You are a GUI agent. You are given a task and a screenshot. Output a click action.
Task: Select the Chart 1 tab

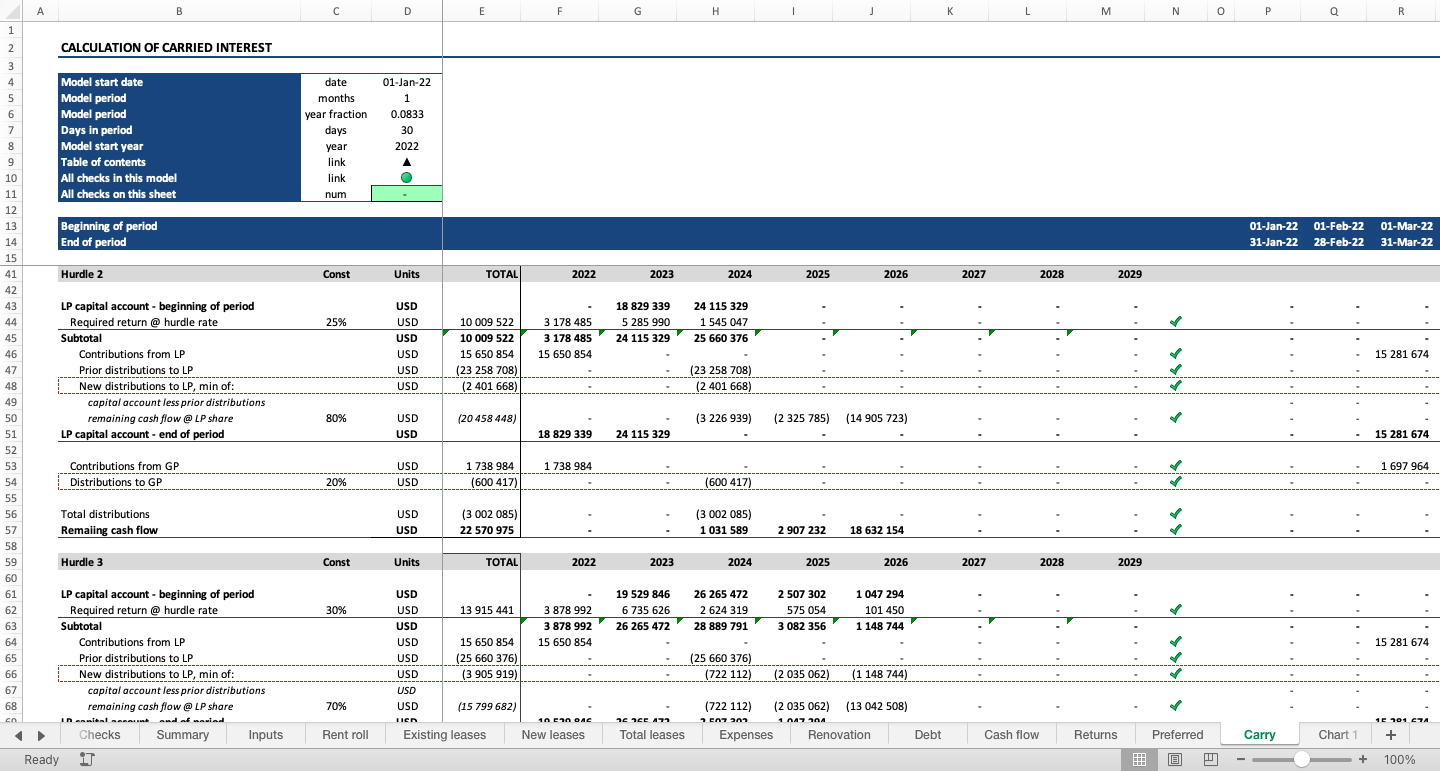click(x=1336, y=734)
